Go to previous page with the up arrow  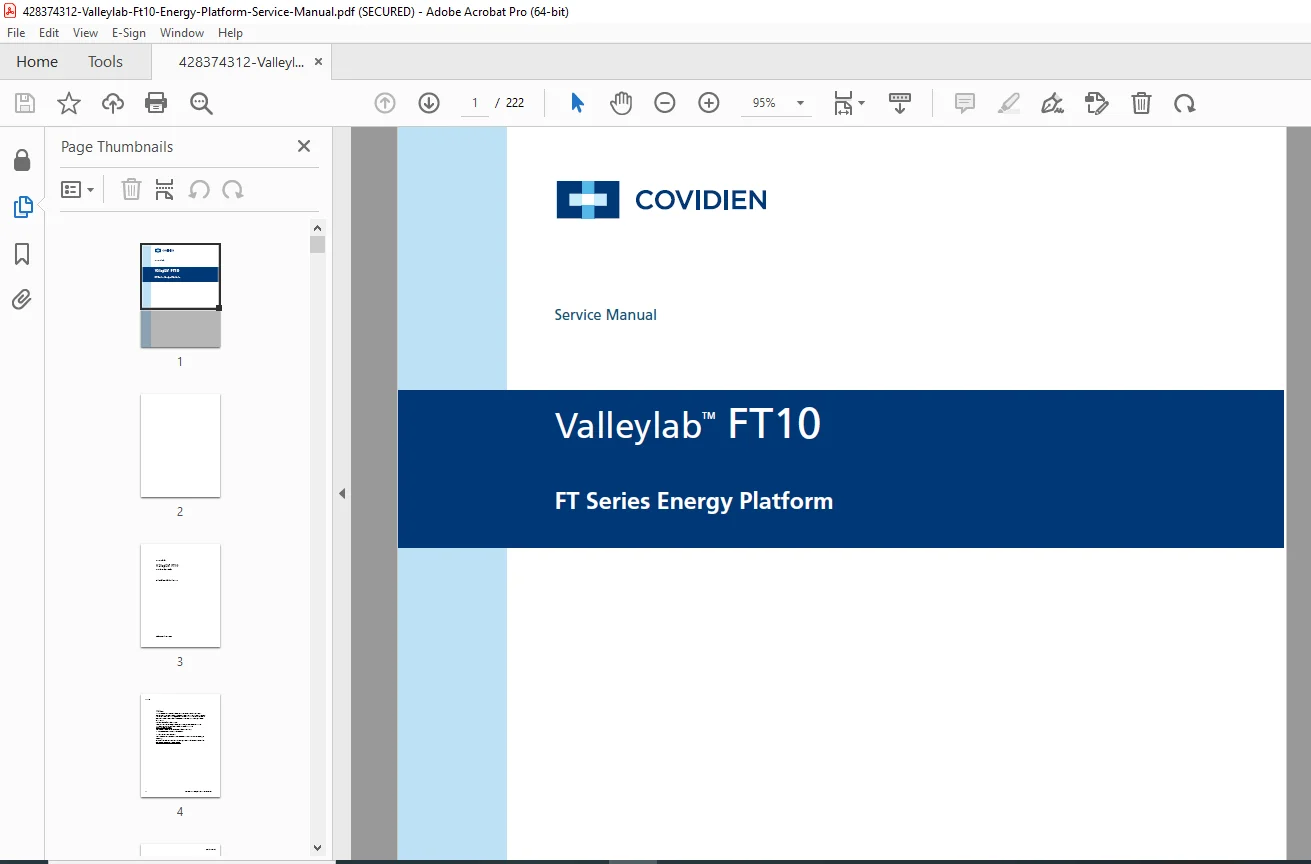385,103
